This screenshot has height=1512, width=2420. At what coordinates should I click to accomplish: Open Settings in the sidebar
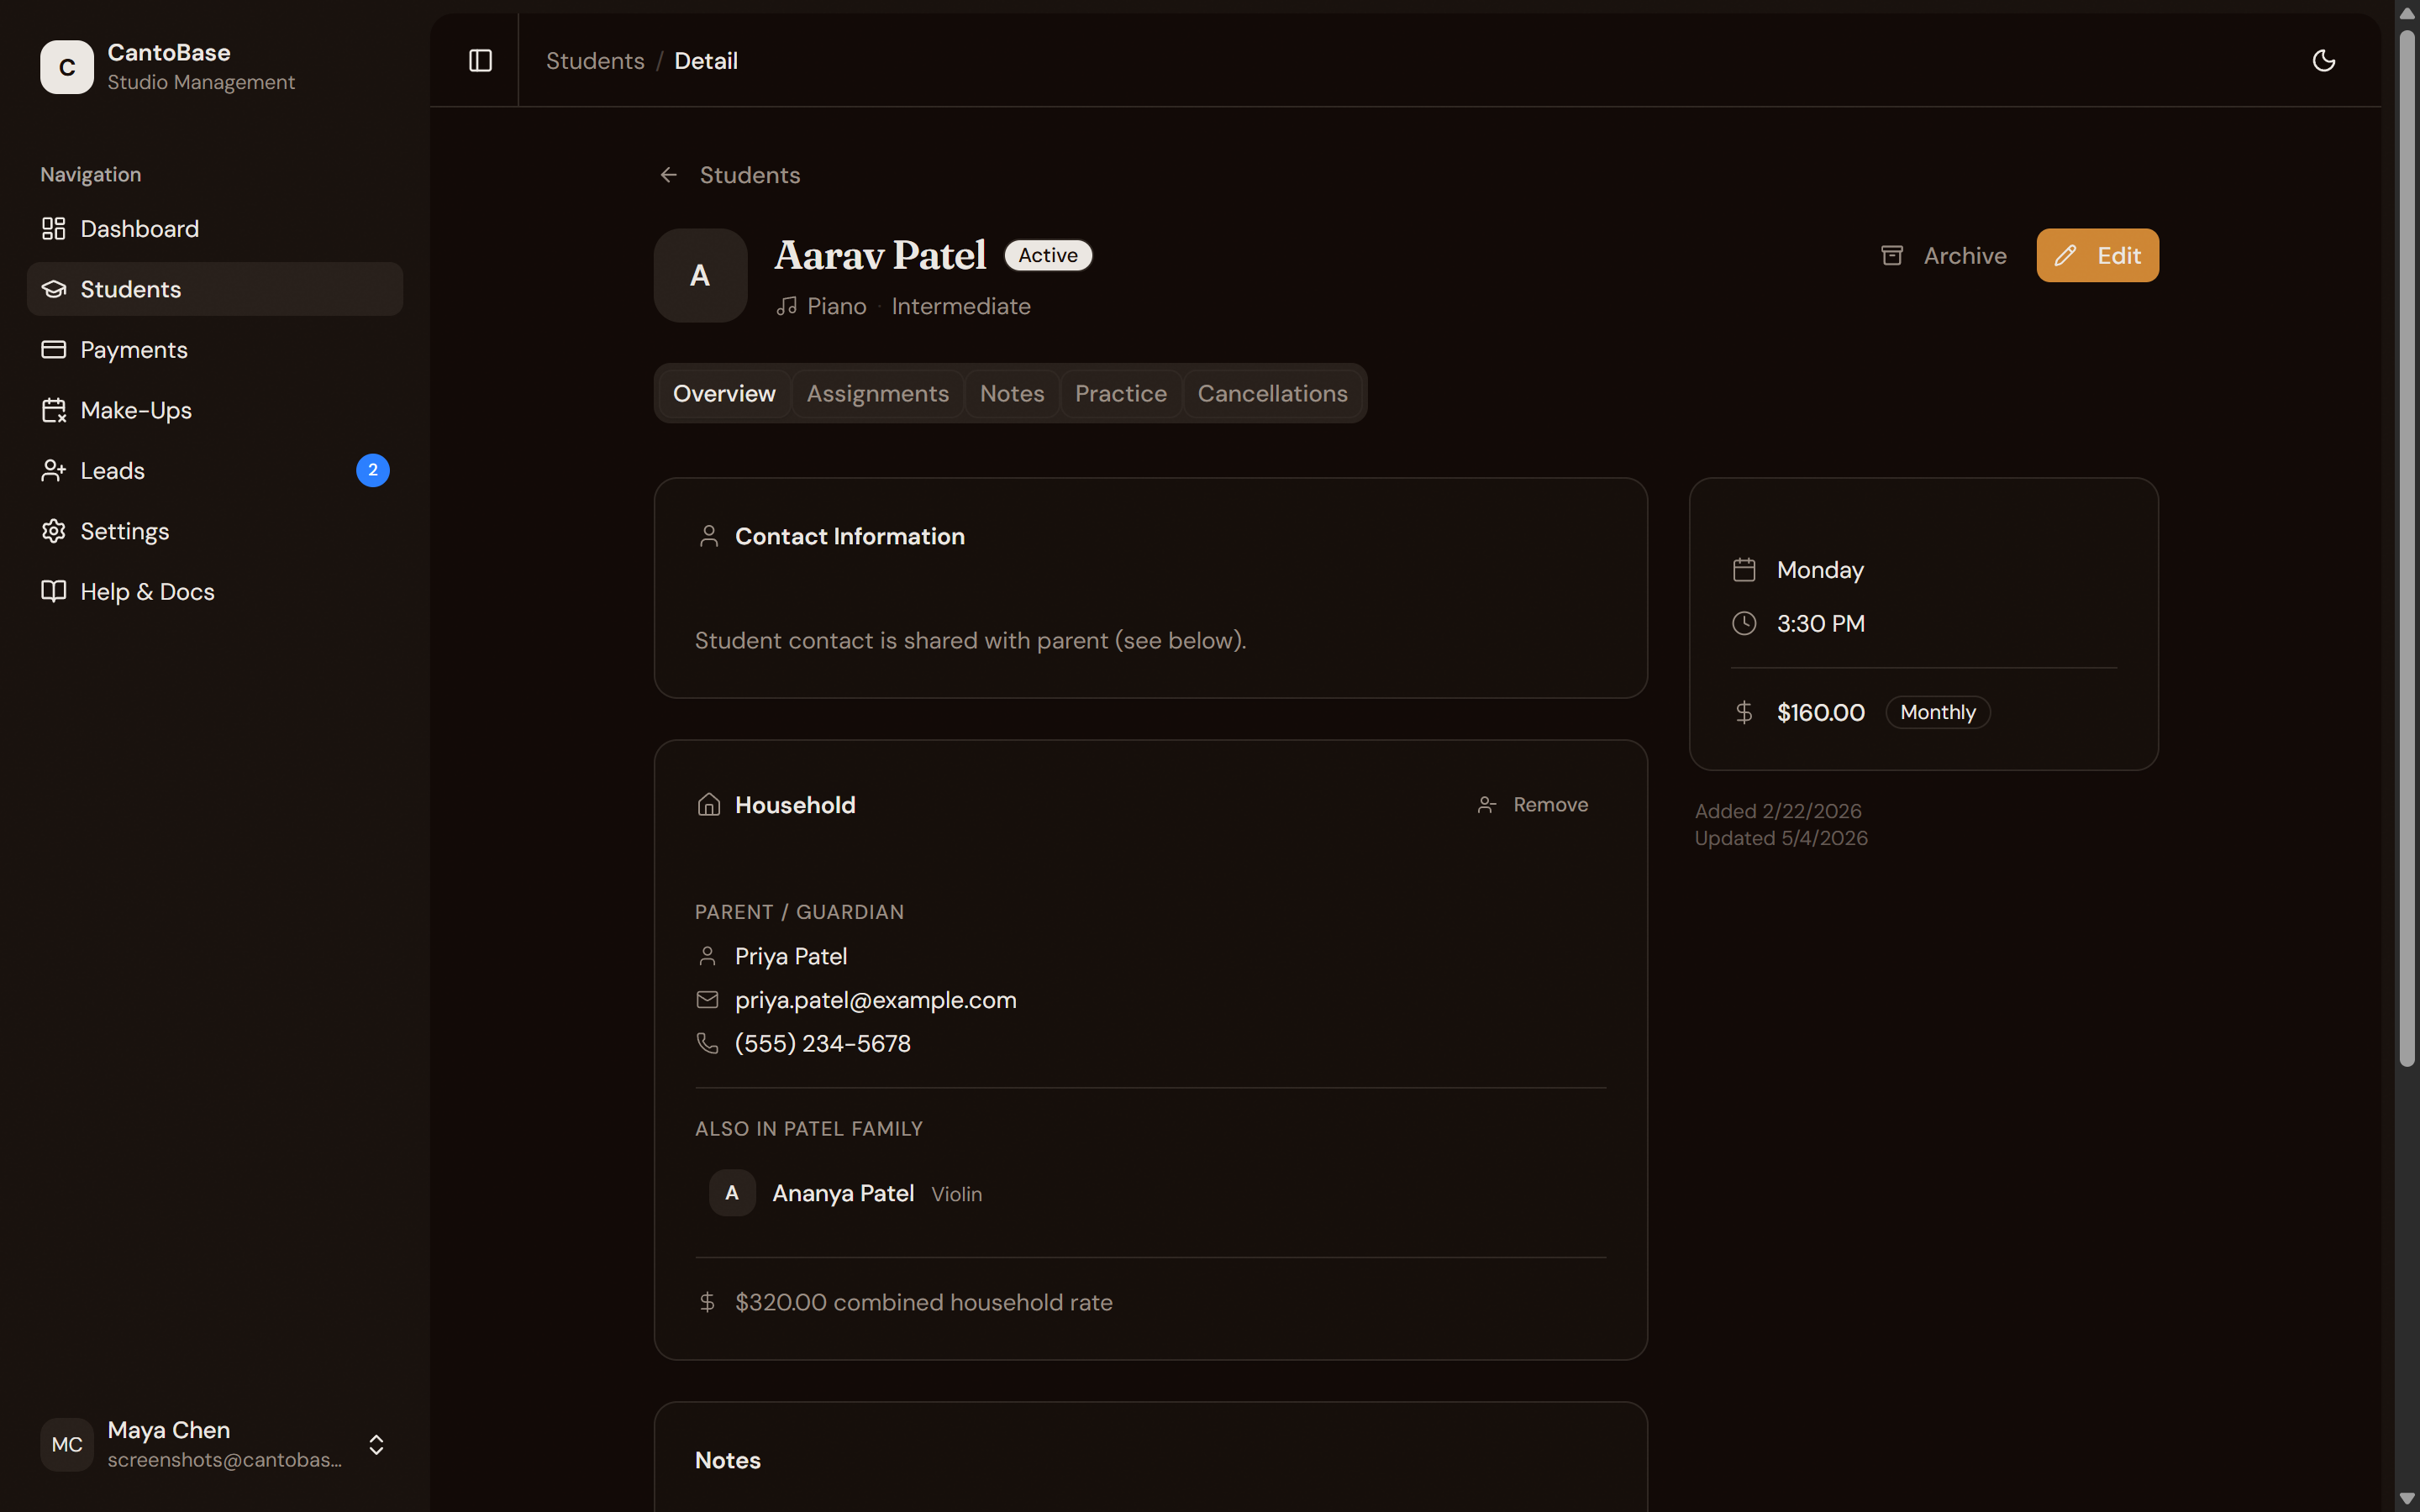[215, 531]
